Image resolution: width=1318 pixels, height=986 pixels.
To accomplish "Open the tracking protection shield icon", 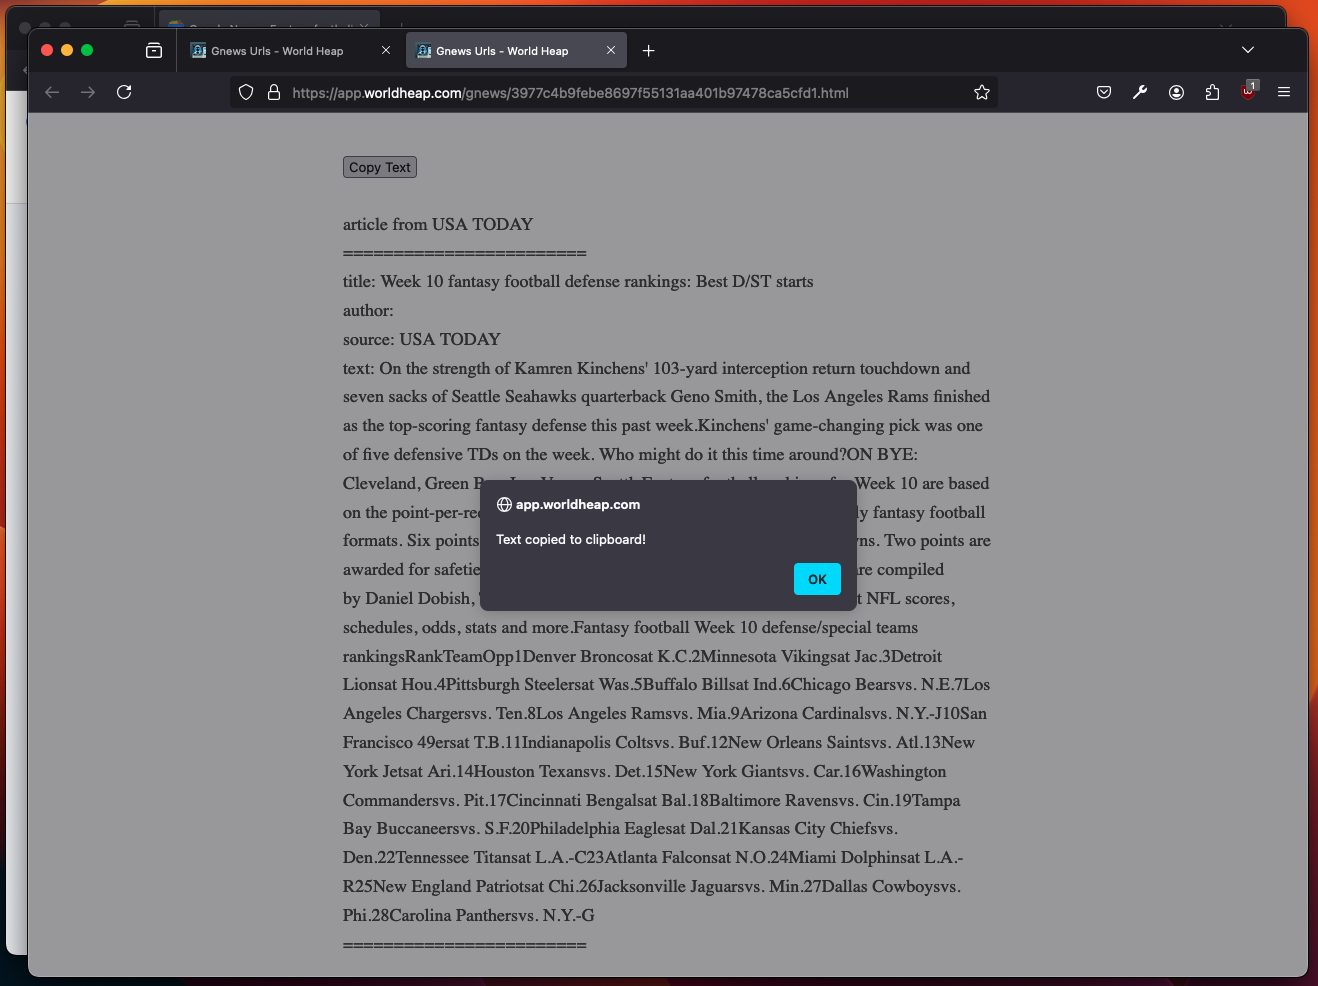I will [x=246, y=92].
